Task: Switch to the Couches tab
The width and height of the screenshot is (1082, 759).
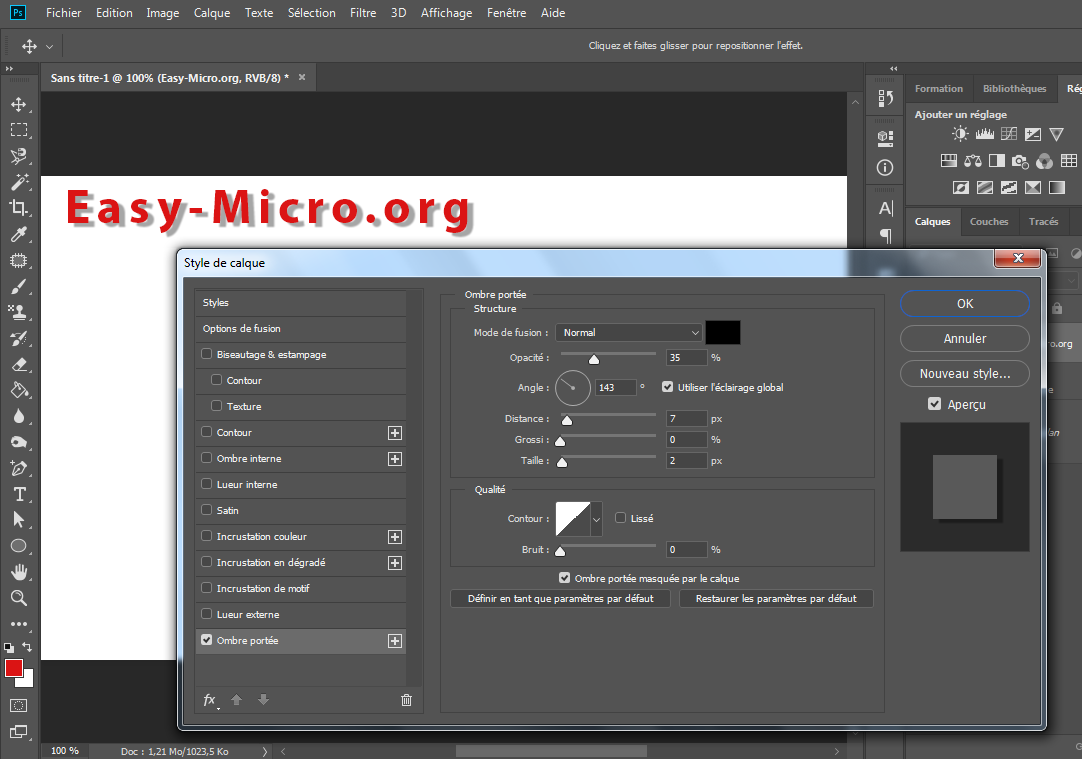Action: tap(989, 221)
